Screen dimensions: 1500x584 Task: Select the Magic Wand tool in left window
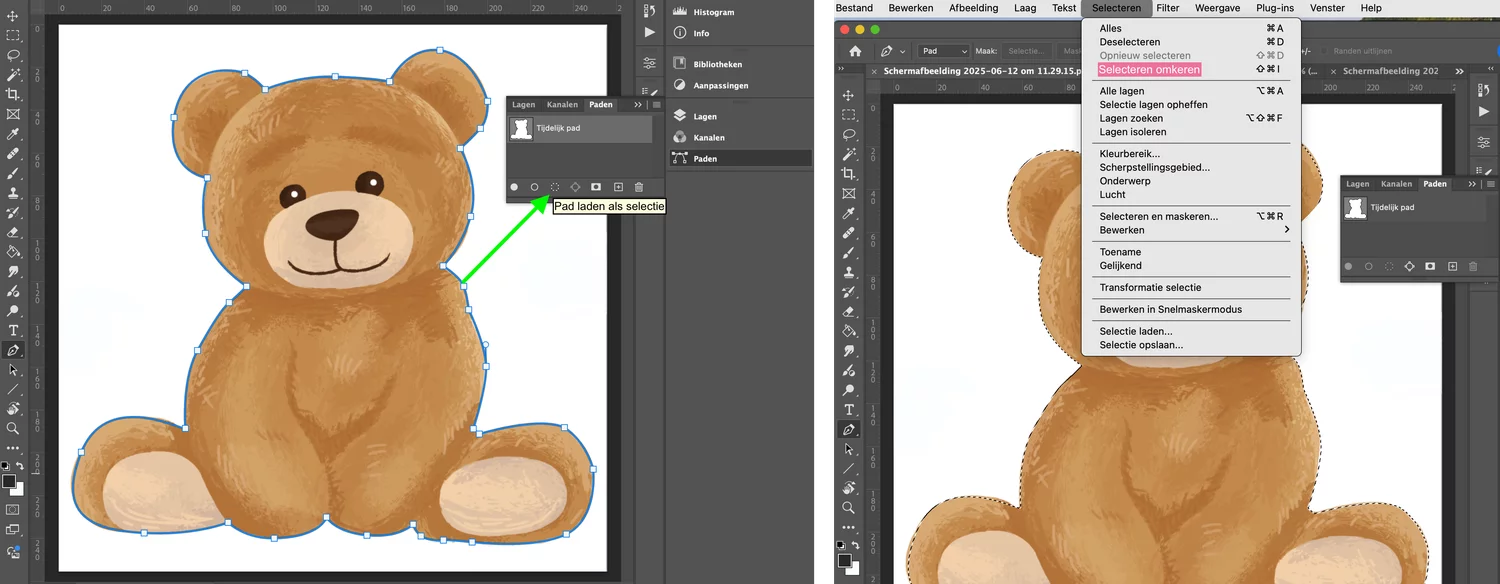pyautogui.click(x=13, y=75)
